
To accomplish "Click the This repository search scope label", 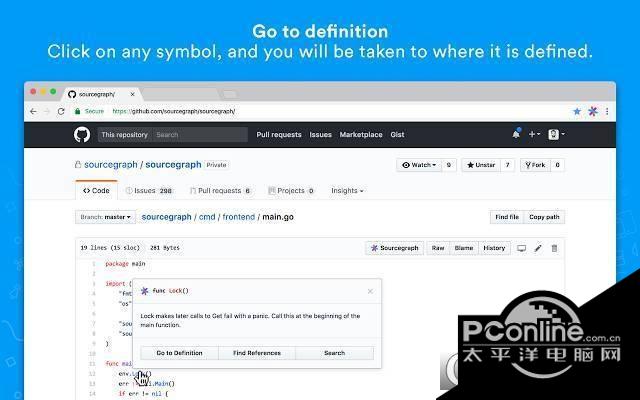I will click(124, 135).
